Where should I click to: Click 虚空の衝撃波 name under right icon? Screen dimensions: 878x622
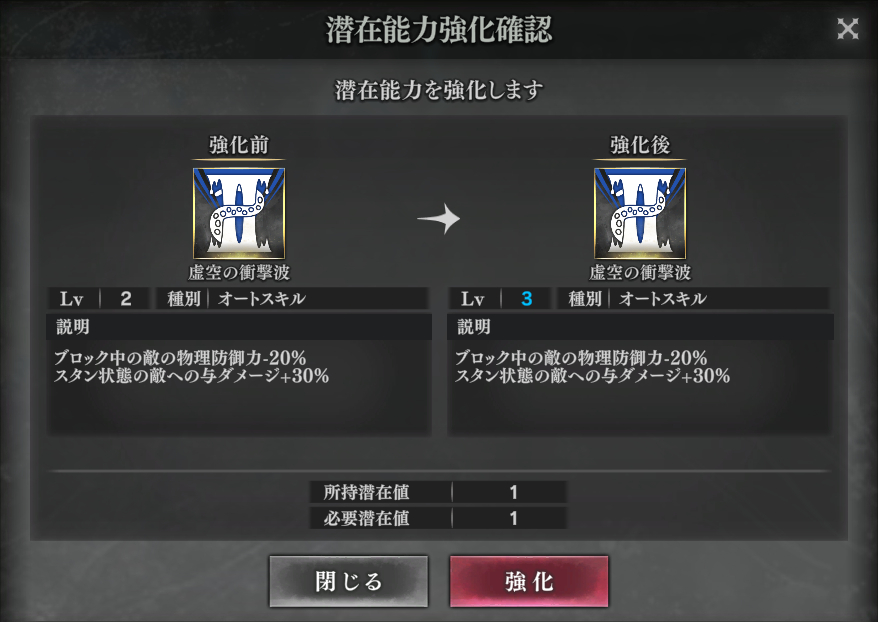[x=640, y=273]
